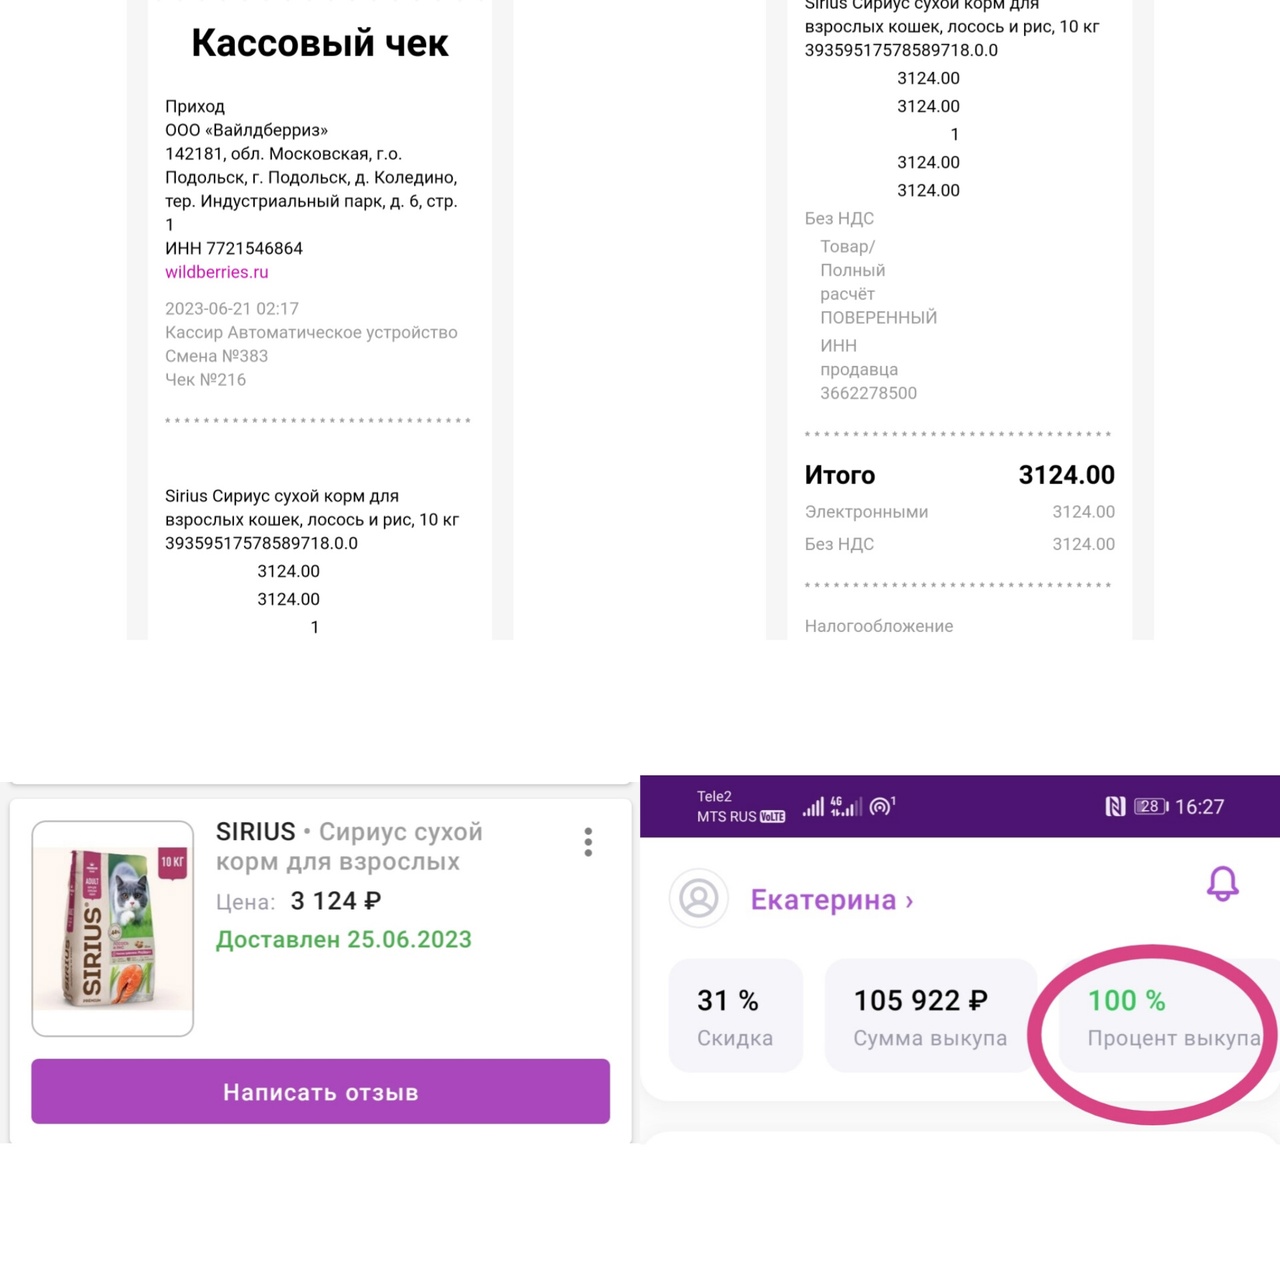
Task: Click the Итого 3124.00 total line
Action: (959, 475)
